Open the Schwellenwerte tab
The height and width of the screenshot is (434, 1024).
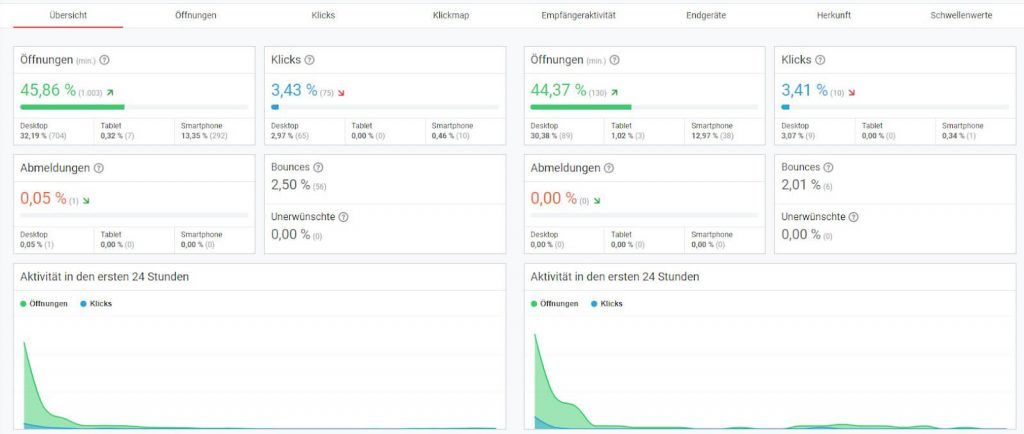tap(961, 15)
